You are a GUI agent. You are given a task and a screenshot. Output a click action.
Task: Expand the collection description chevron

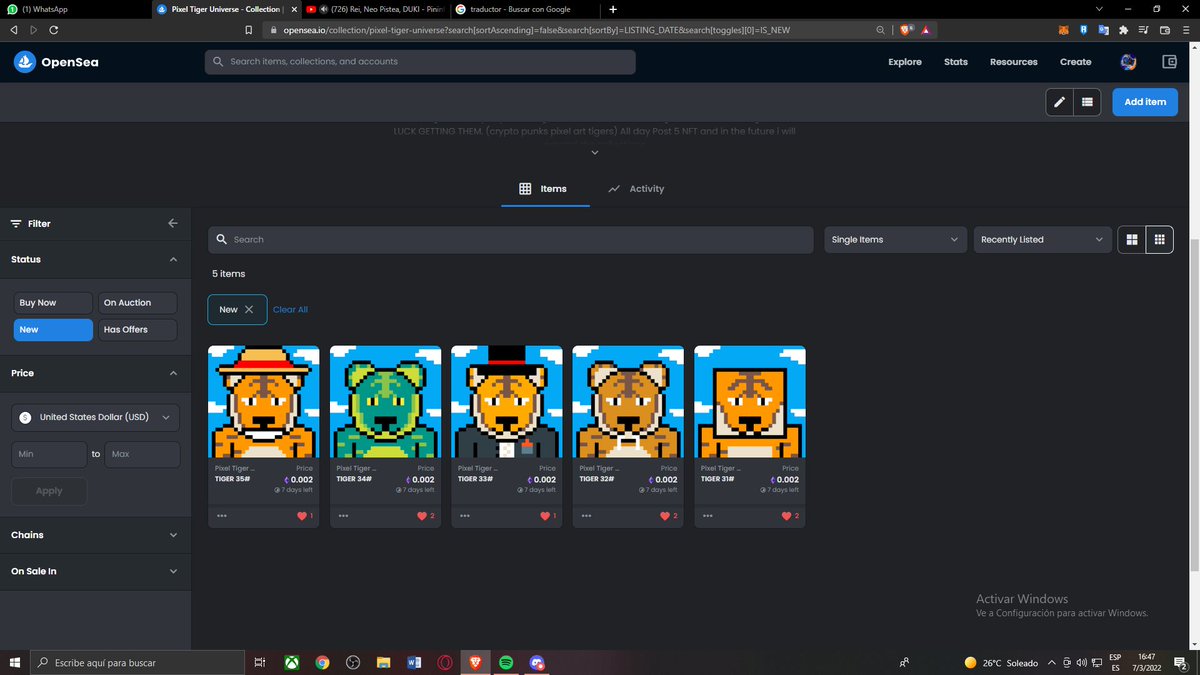point(594,152)
